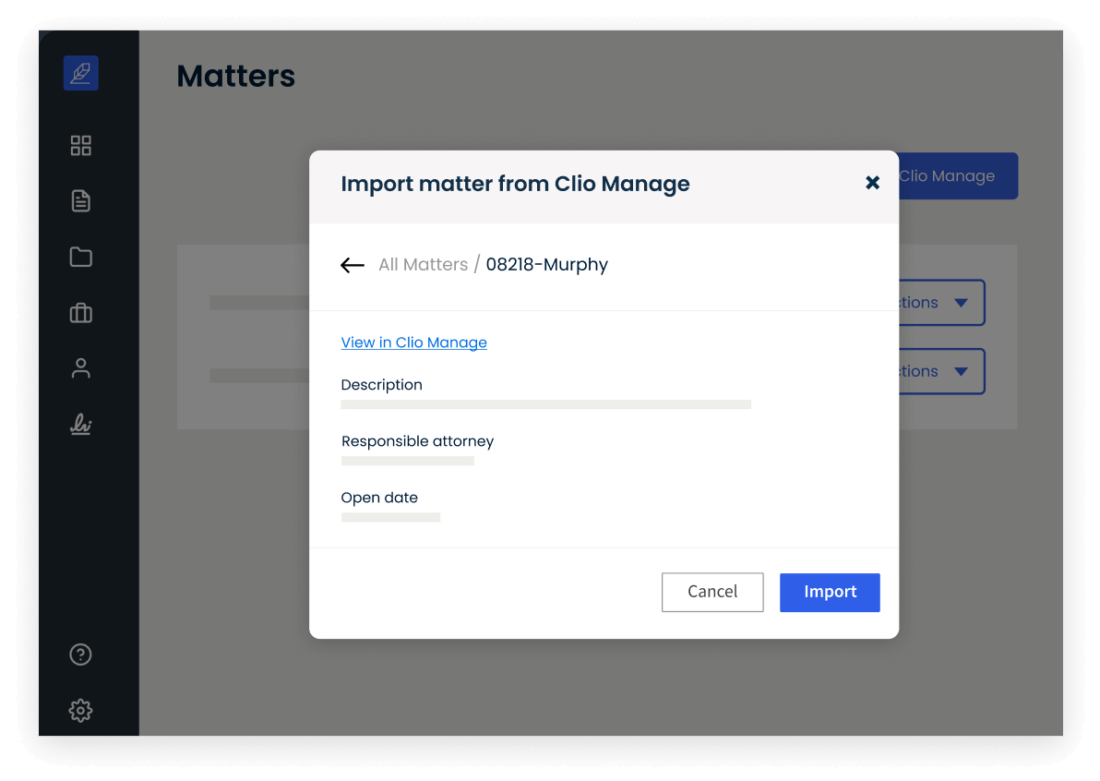The image size is (1100, 781).
Task: Open the dashboard grid icon
Action: [x=80, y=144]
